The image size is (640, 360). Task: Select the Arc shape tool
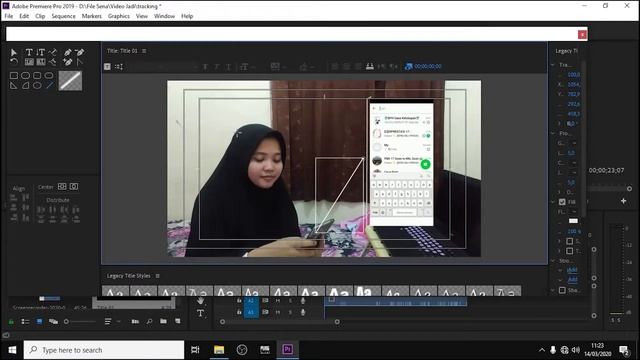pos(25,86)
